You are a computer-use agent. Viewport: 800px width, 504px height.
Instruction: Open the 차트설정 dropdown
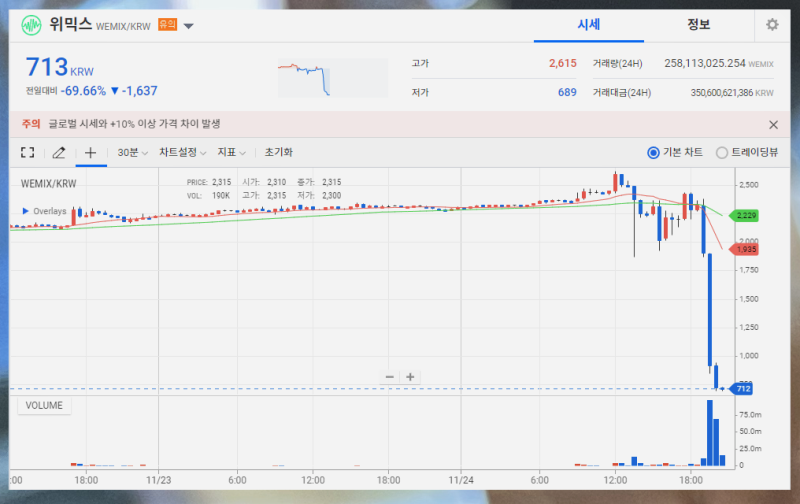pyautogui.click(x=182, y=153)
